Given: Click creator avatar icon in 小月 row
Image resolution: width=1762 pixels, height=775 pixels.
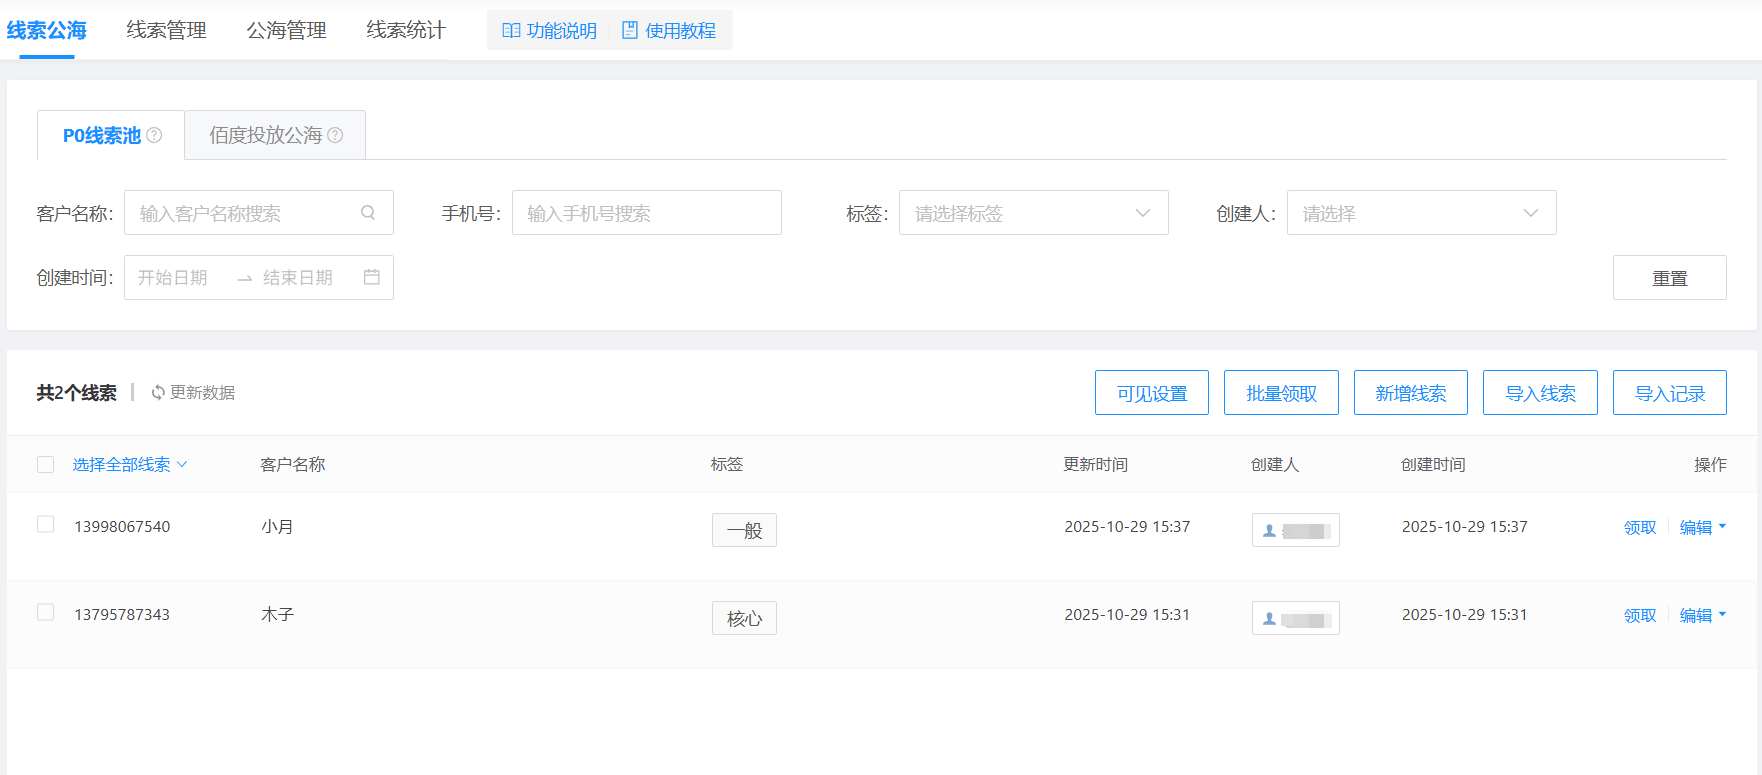Looking at the screenshot, I should coord(1270,531).
